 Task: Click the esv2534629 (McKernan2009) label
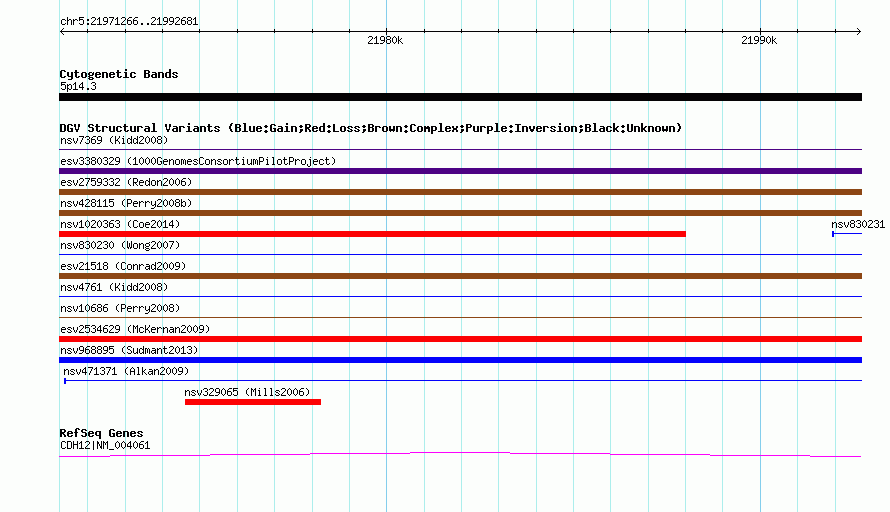135,329
